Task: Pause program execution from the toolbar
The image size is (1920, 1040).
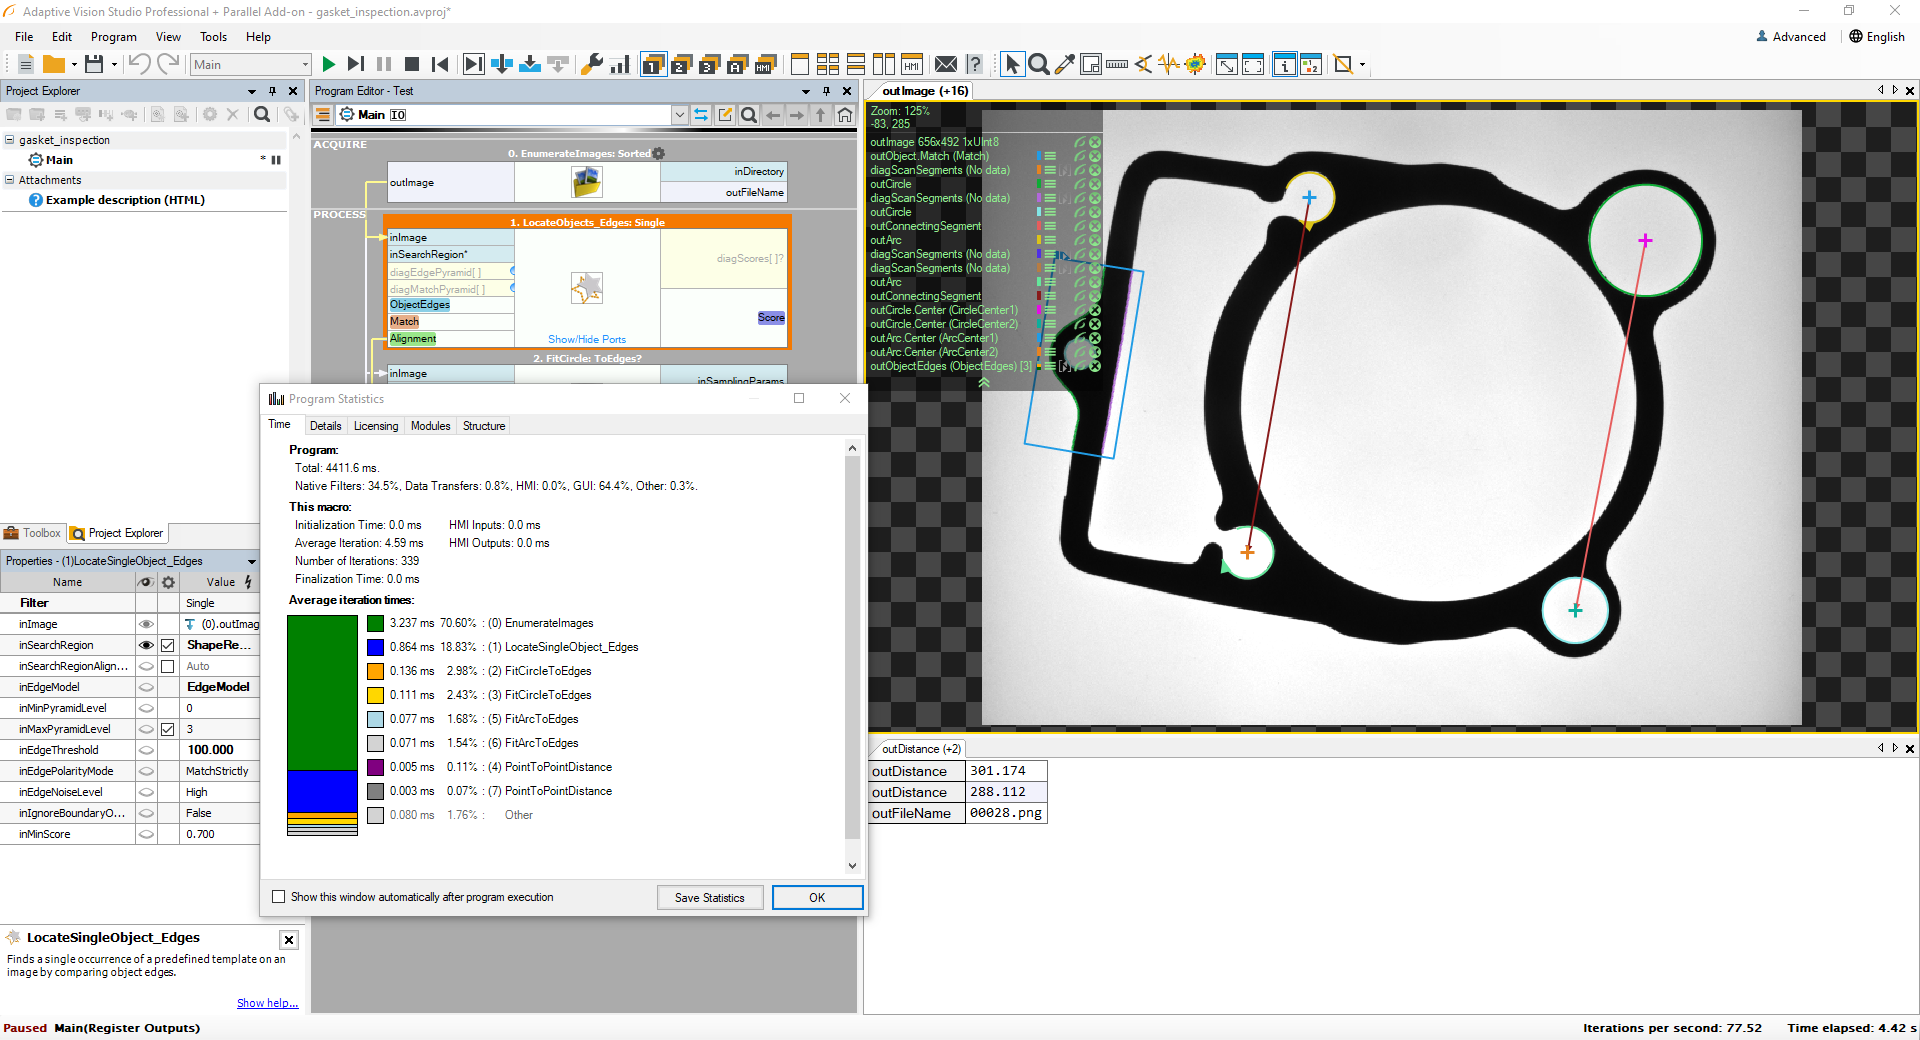Action: (384, 64)
